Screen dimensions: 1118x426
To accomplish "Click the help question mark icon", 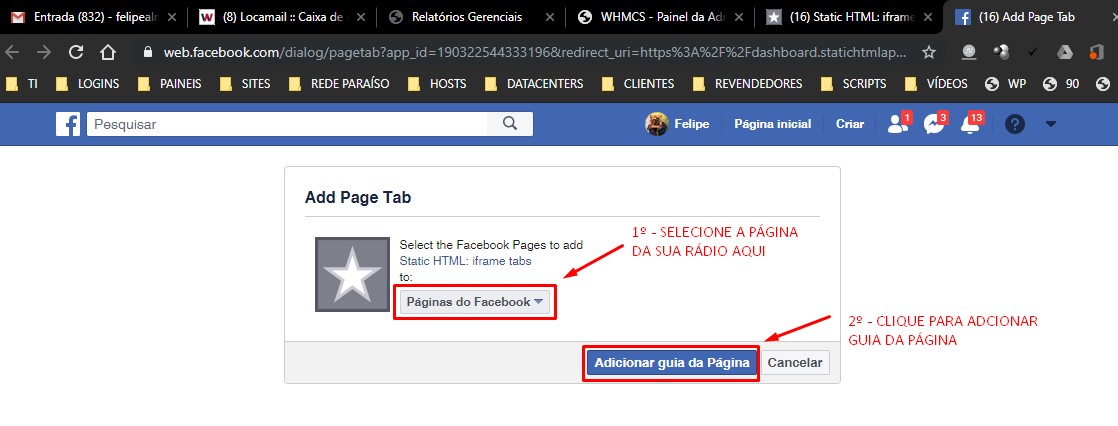I will tap(1015, 124).
